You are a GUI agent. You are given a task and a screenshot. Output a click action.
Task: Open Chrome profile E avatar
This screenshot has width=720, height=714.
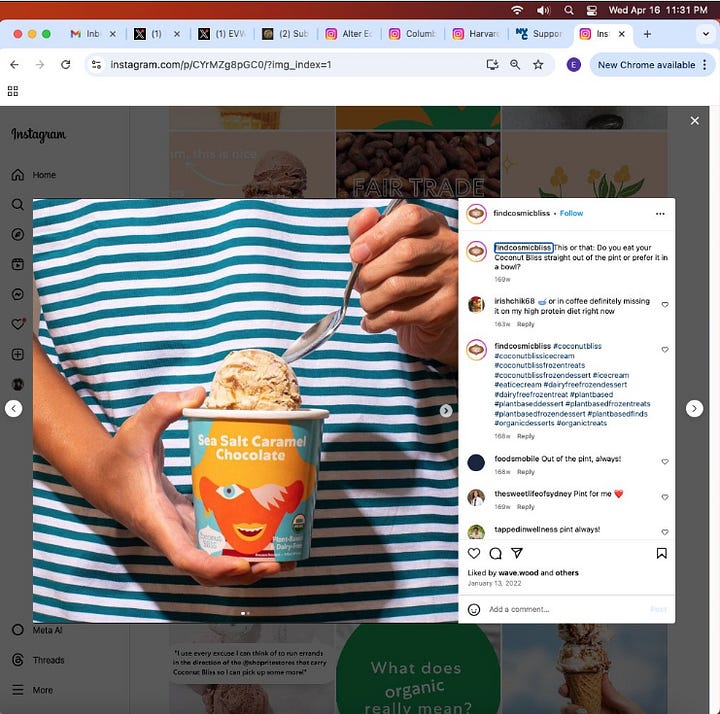click(574, 65)
